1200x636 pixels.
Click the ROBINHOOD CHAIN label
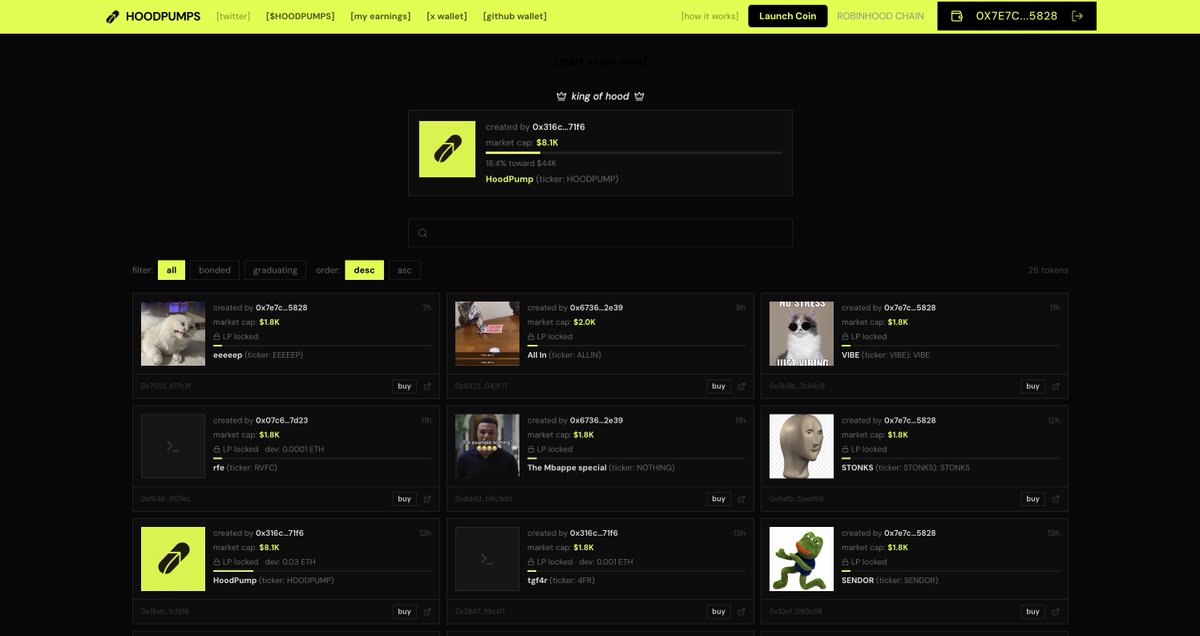pyautogui.click(x=880, y=16)
